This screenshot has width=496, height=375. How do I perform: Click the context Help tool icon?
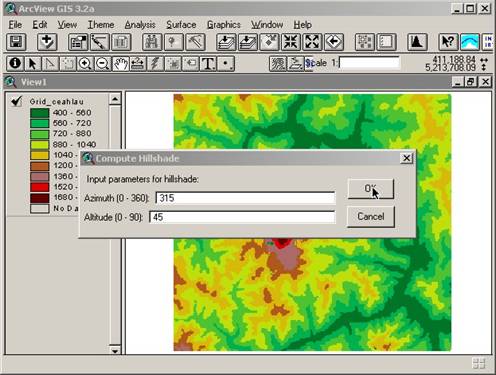448,42
